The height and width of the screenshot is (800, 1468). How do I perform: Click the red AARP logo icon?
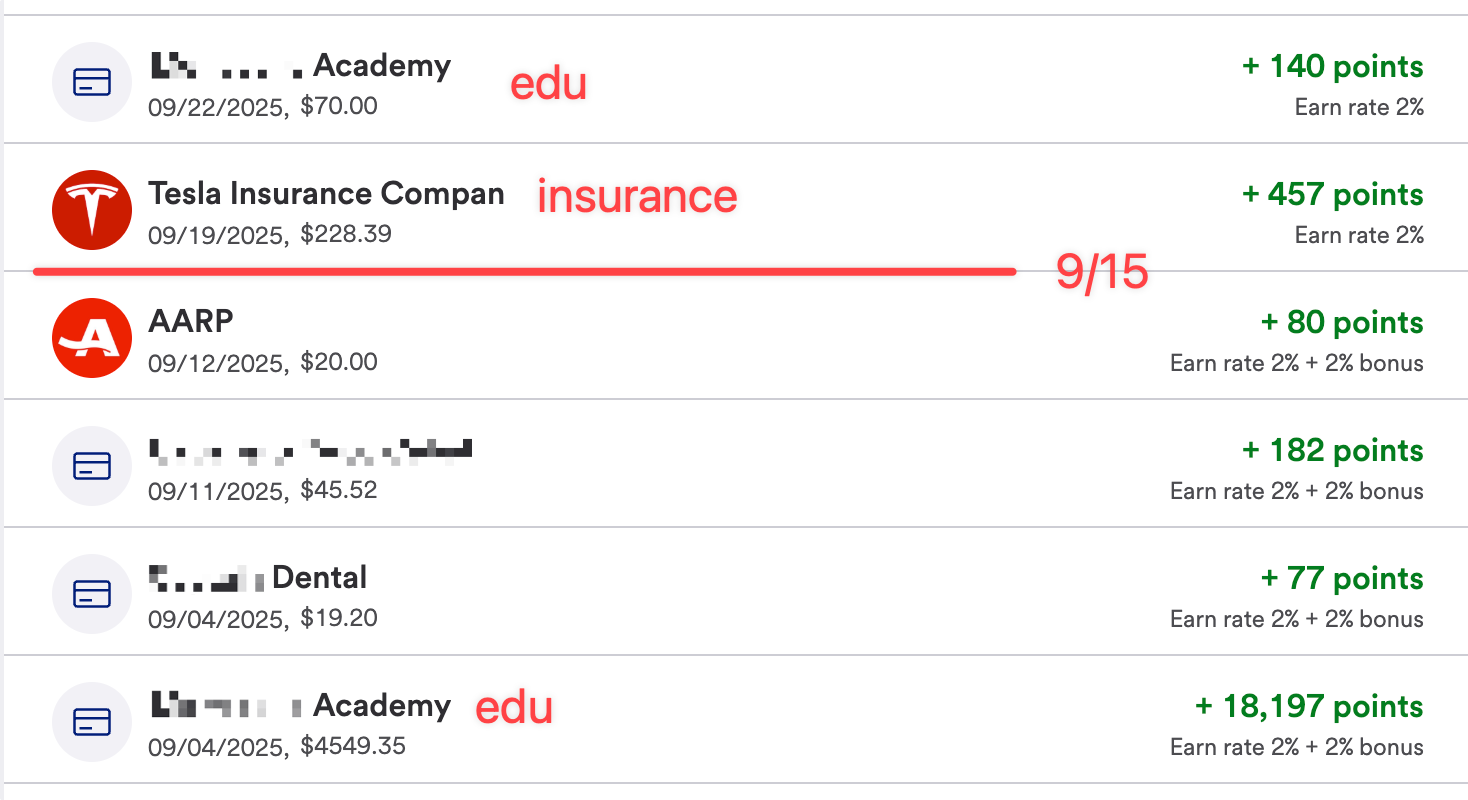91,338
